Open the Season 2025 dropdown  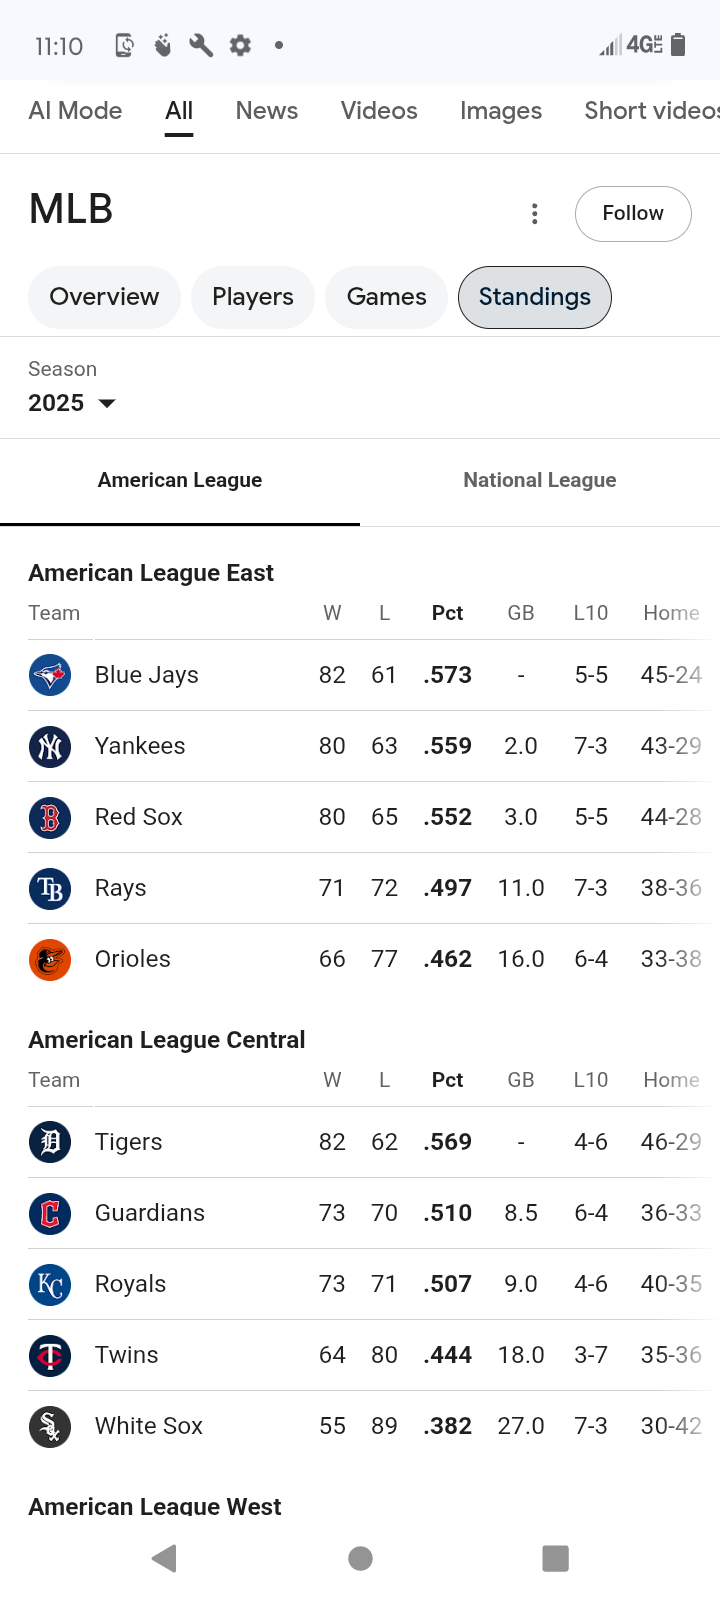coord(72,403)
